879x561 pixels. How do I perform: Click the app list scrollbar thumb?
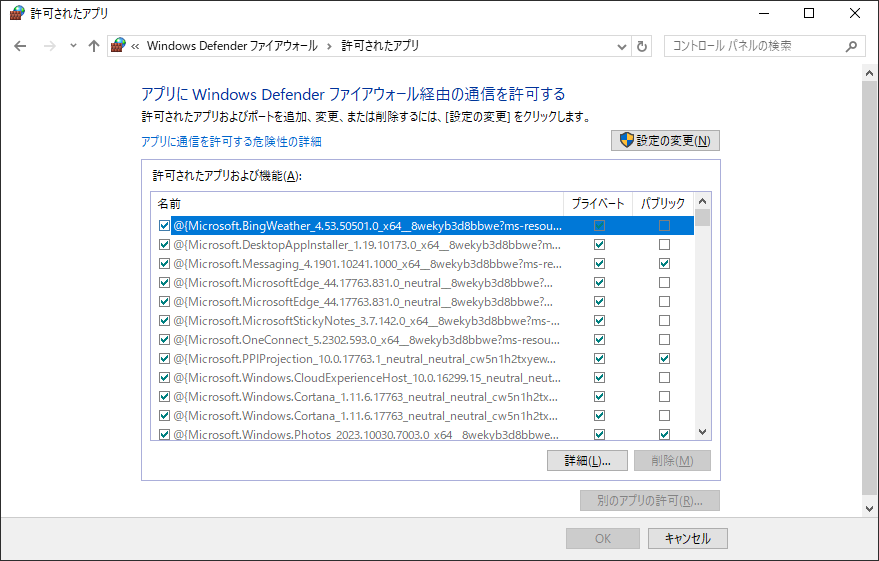coord(702,217)
